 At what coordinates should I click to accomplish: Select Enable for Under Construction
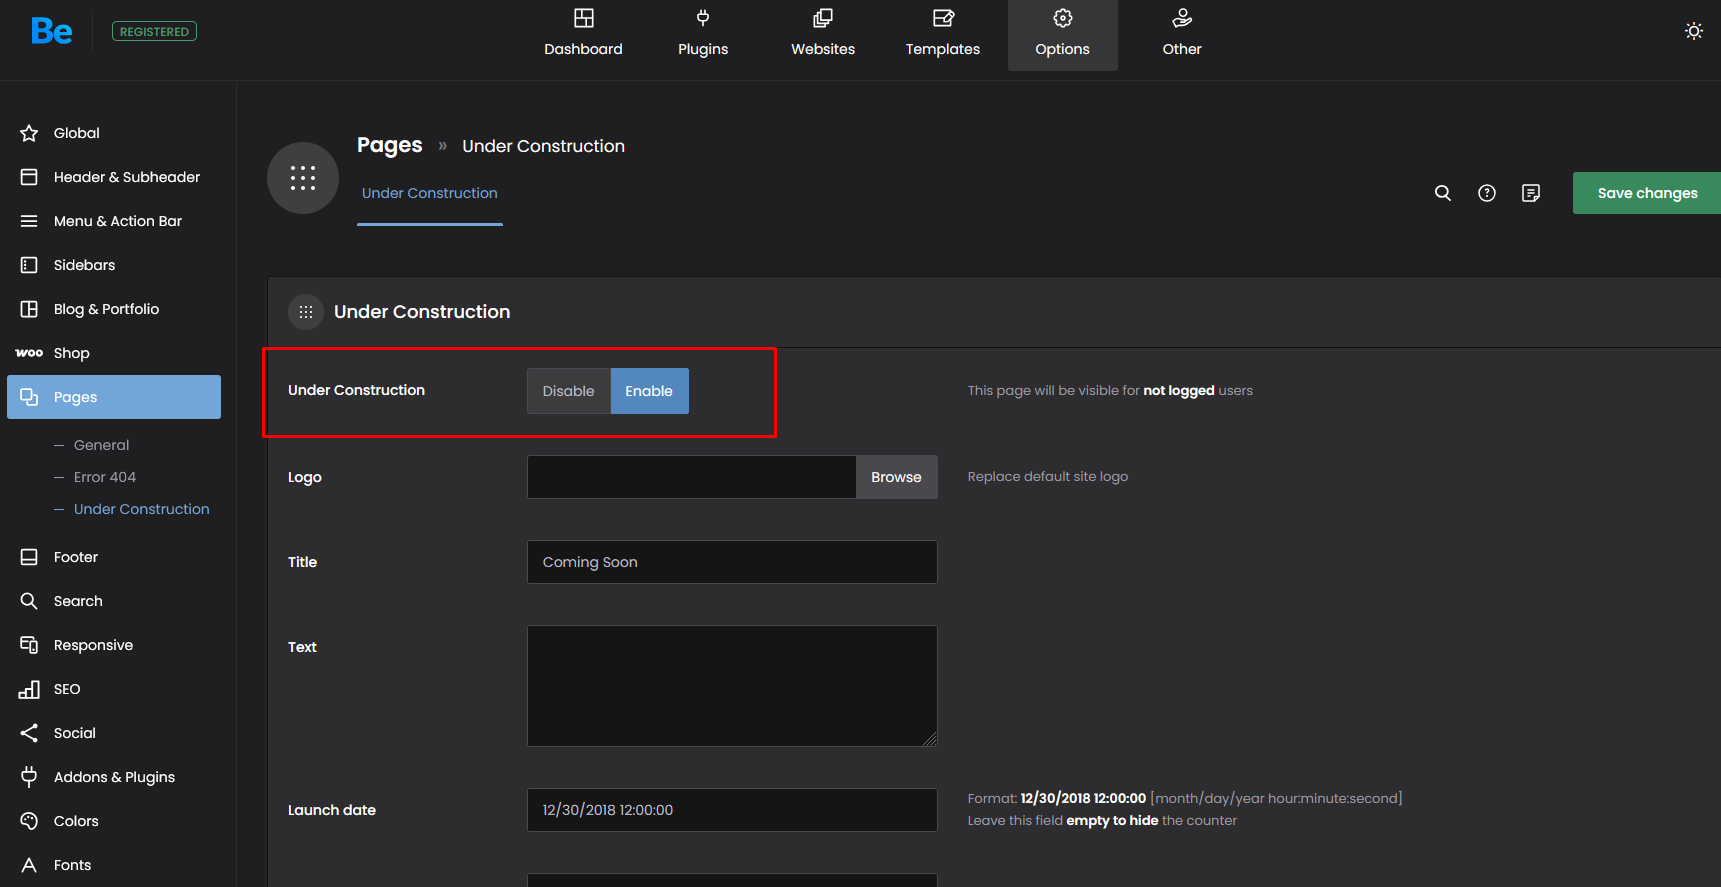click(x=649, y=391)
